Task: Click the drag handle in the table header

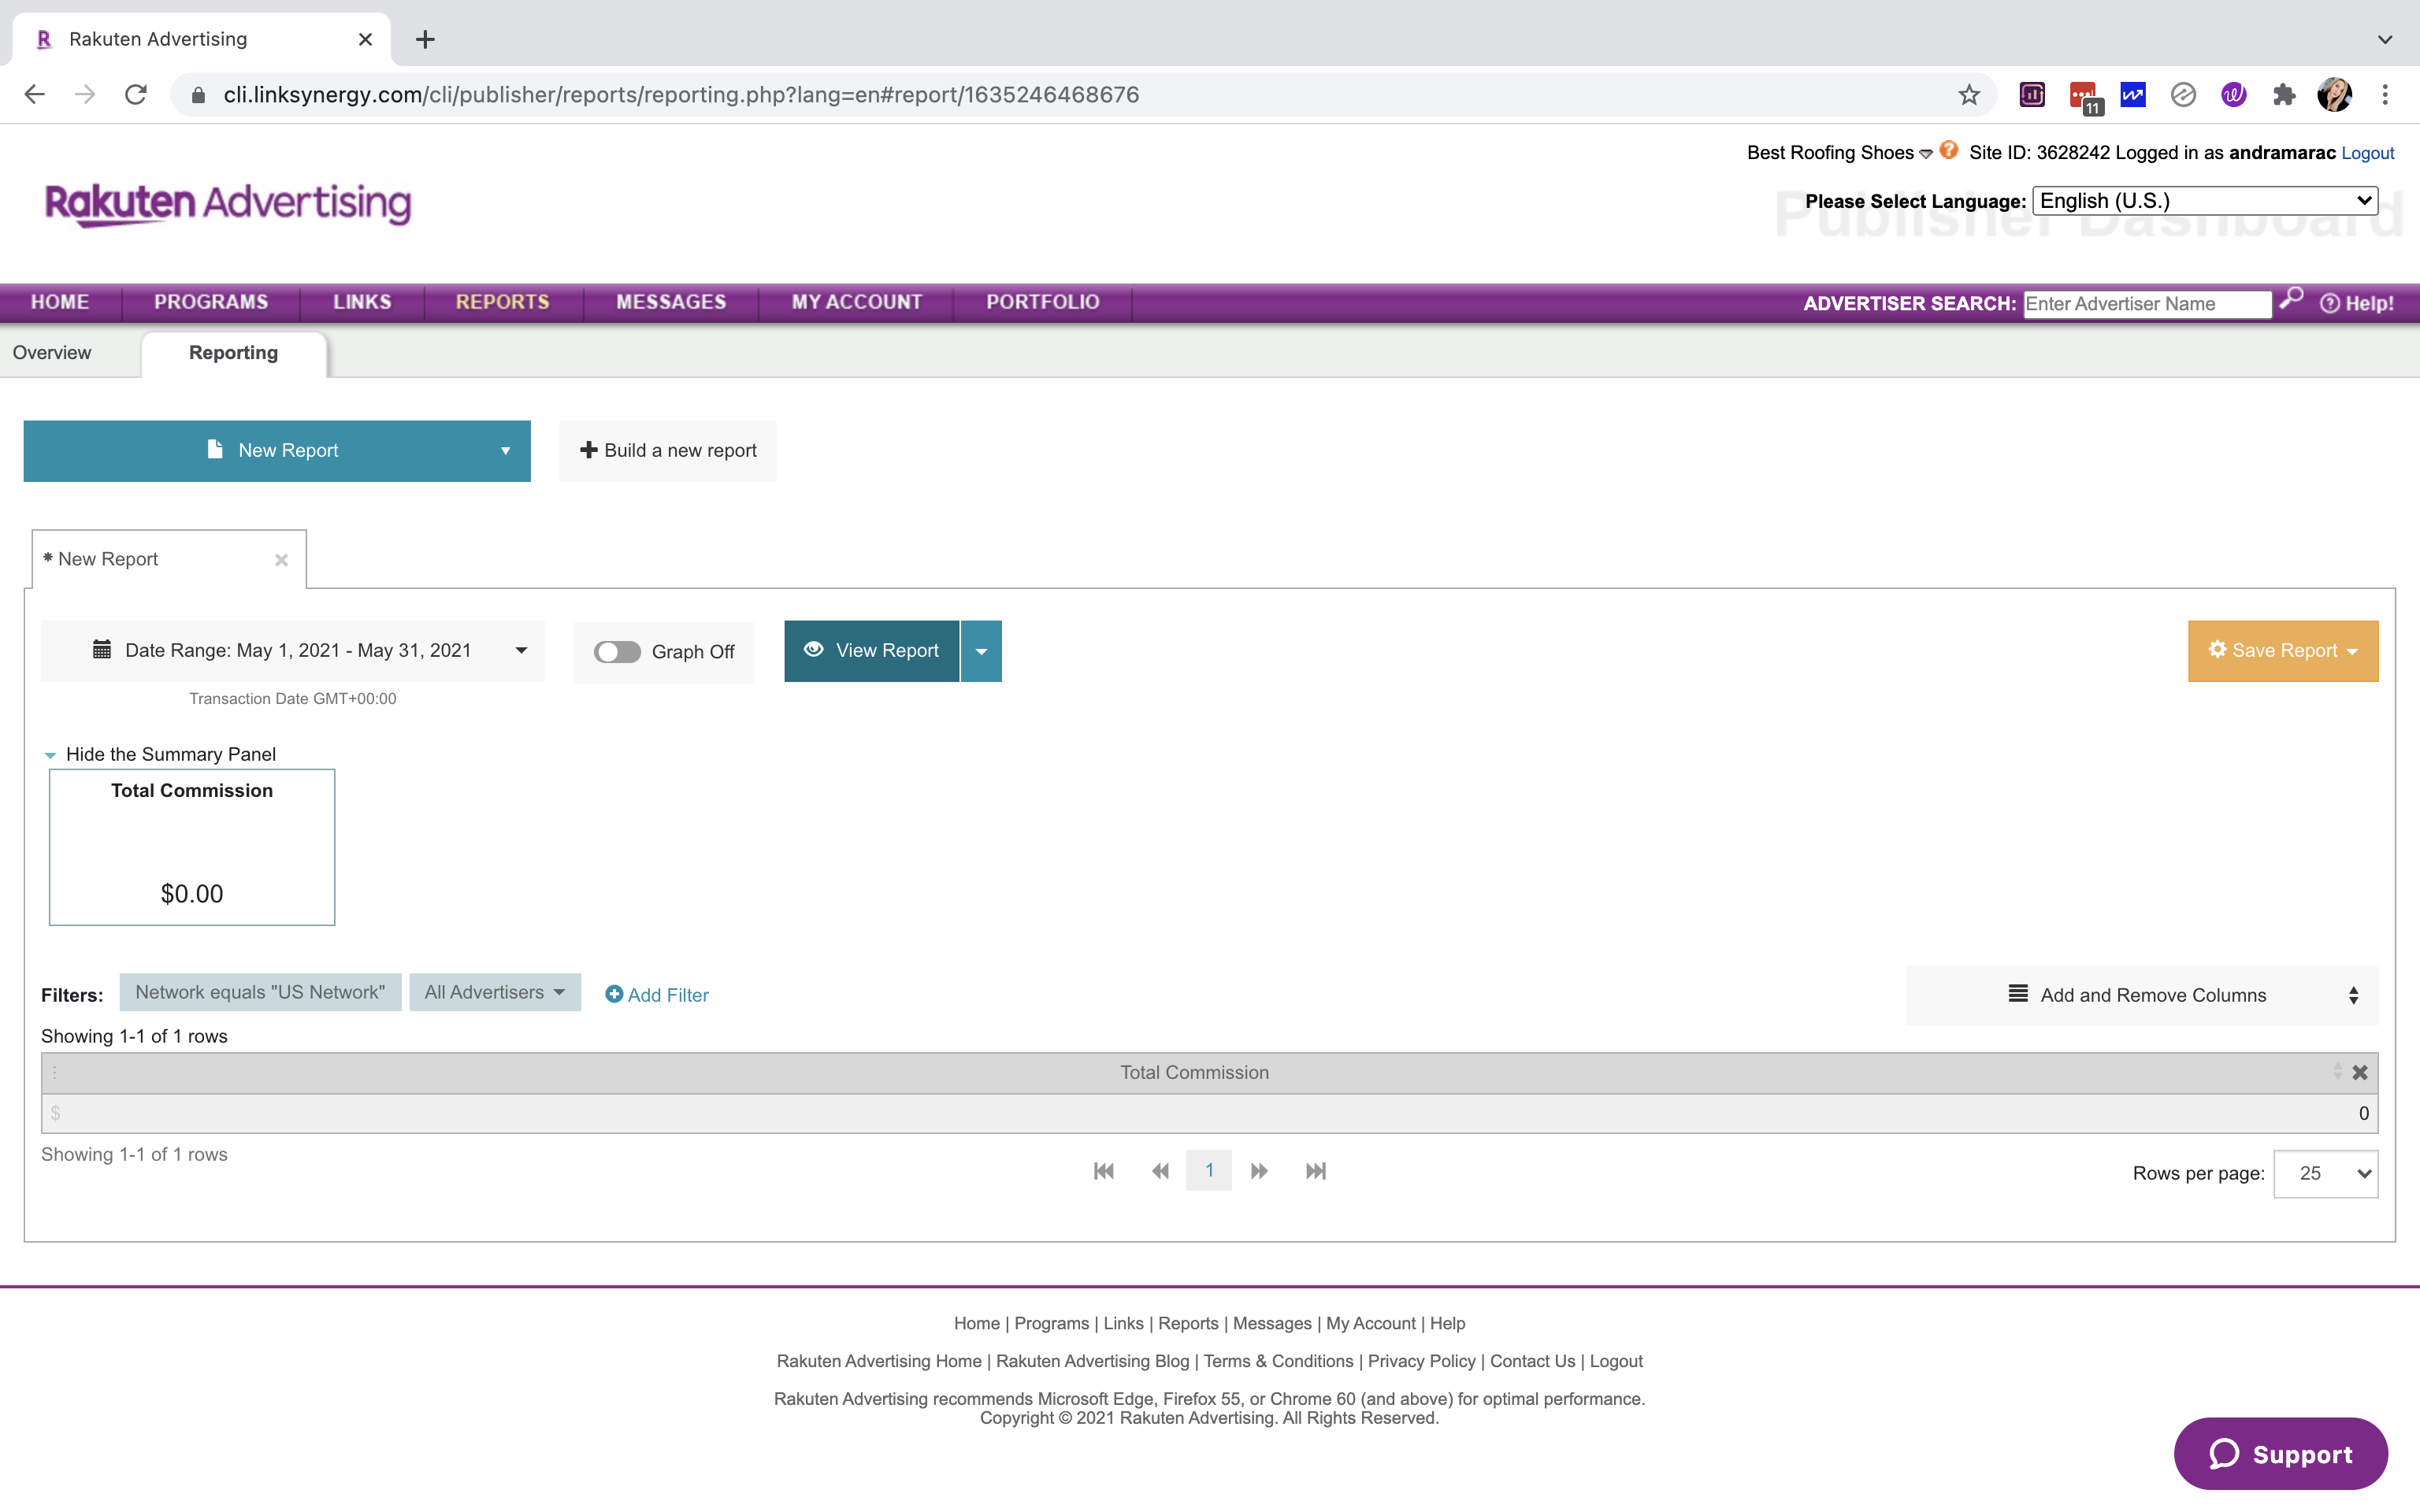Action: 54,1072
